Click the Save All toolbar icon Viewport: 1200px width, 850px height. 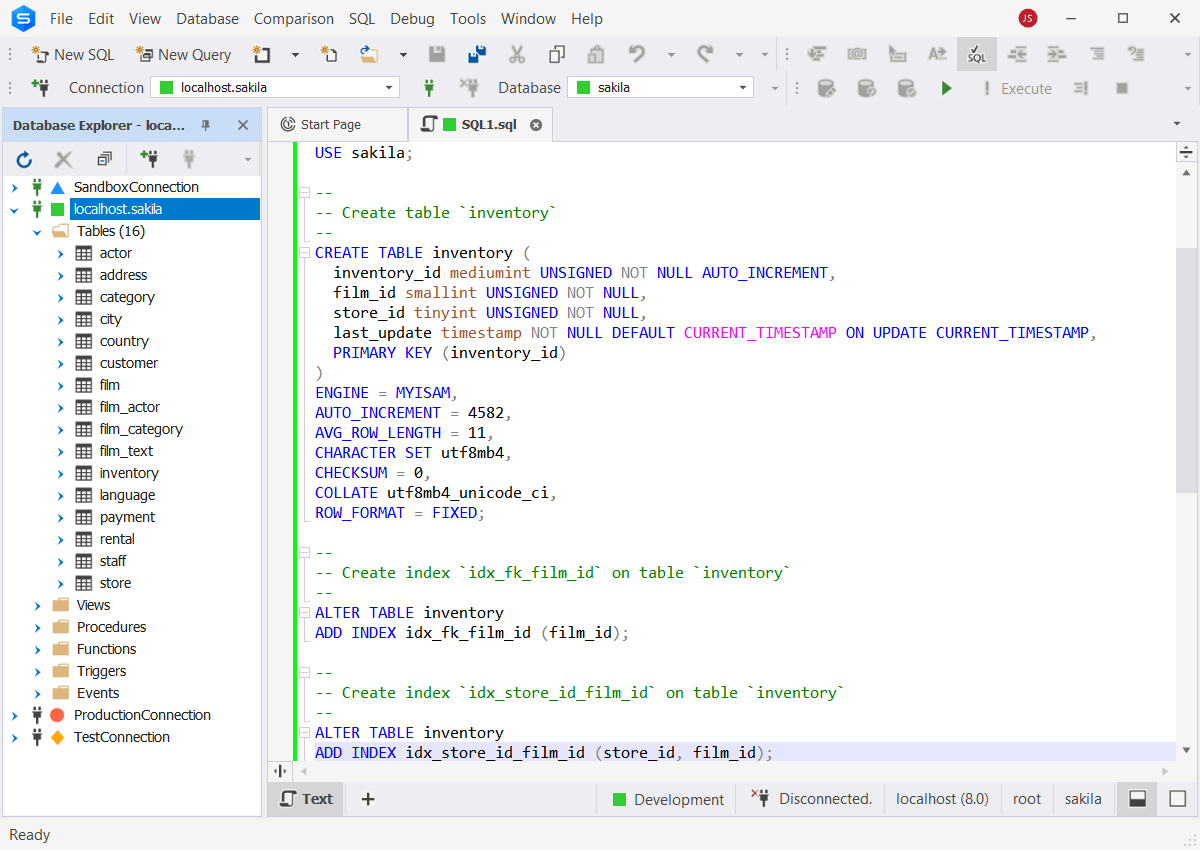click(477, 55)
